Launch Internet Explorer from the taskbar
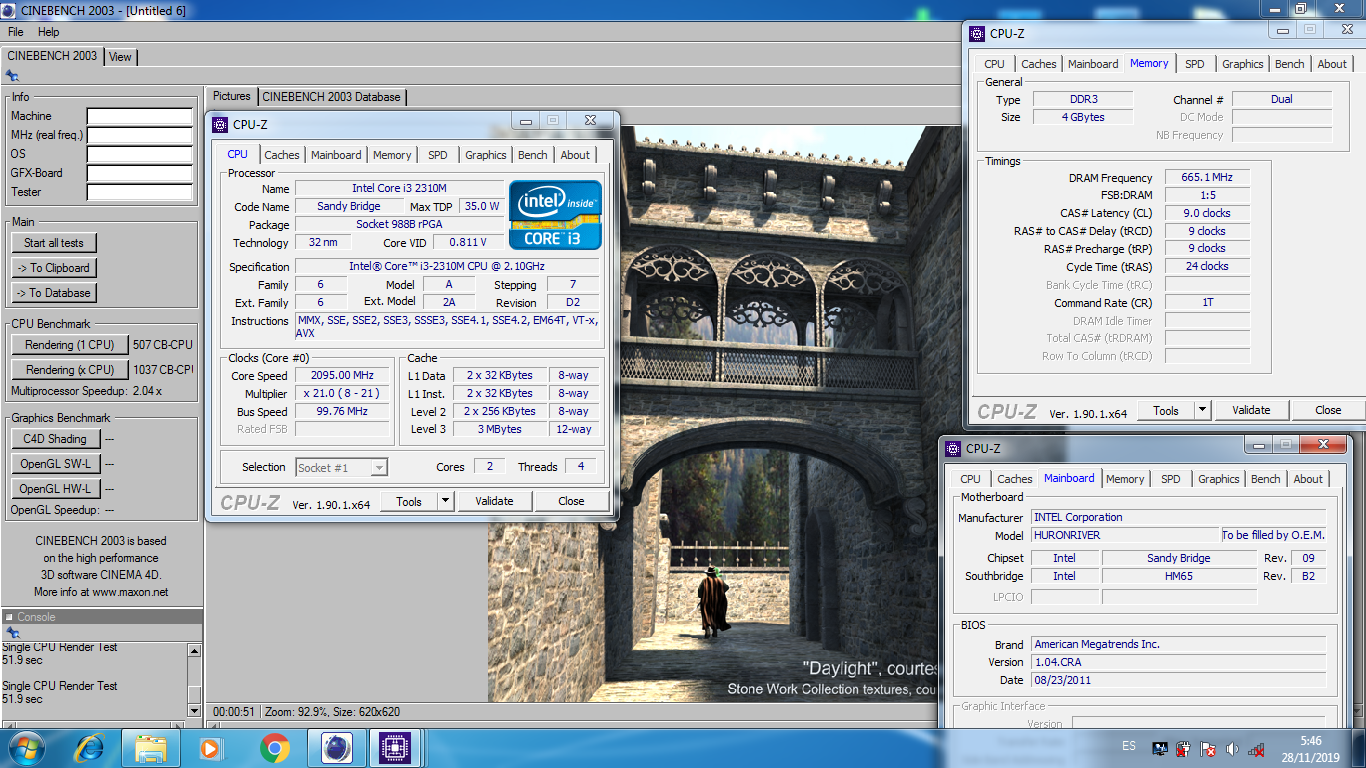This screenshot has height=768, width=1366. click(x=89, y=748)
